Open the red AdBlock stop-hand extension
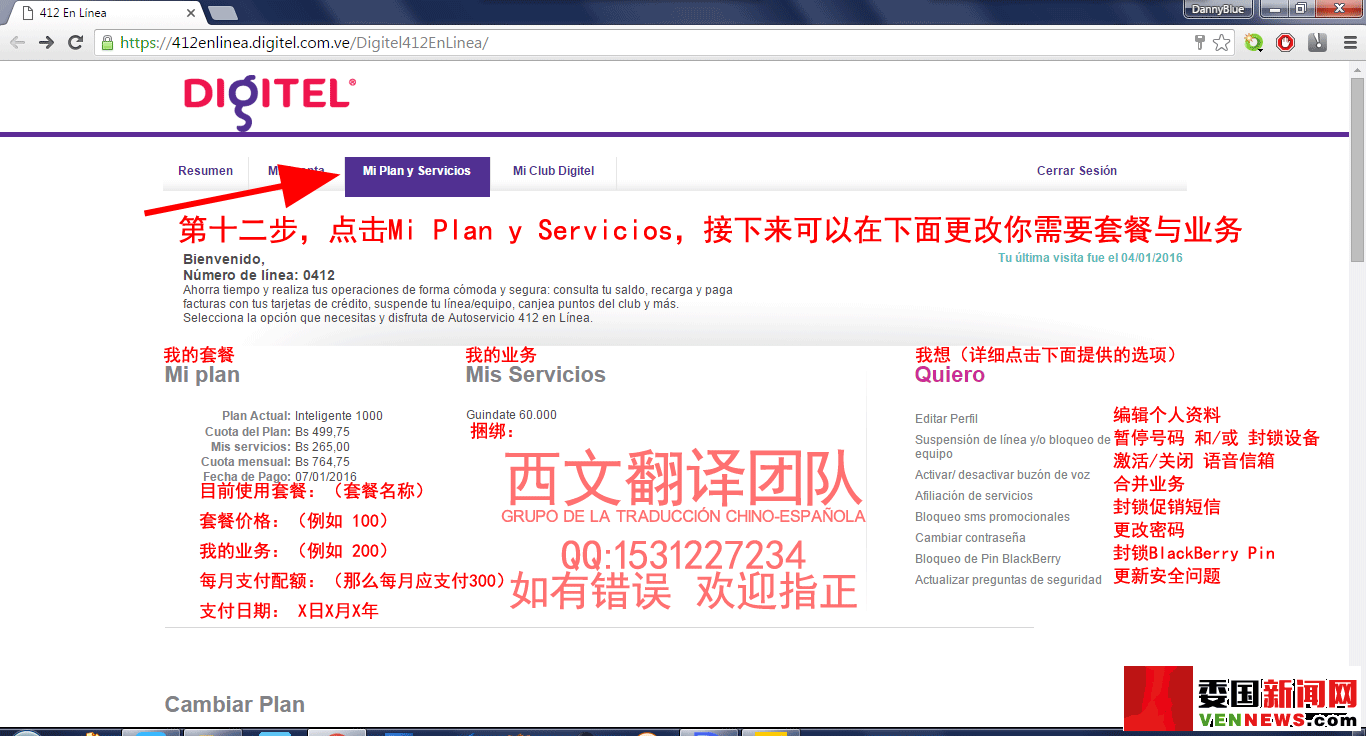Screen dimensions: 1366x736 click(x=1286, y=43)
